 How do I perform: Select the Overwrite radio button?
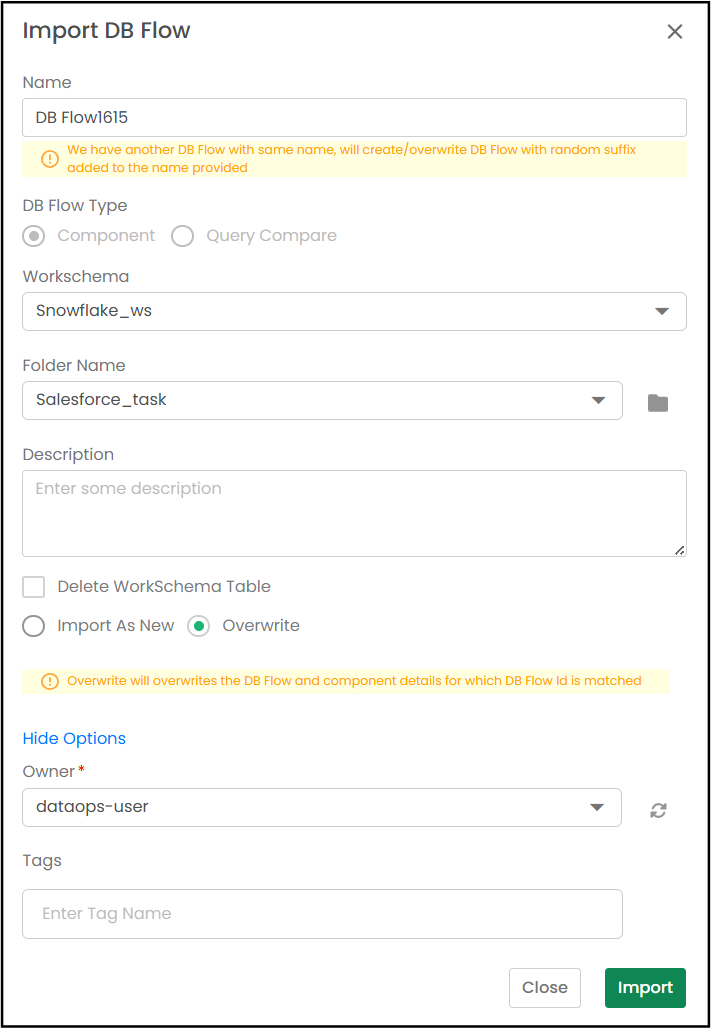tap(199, 626)
